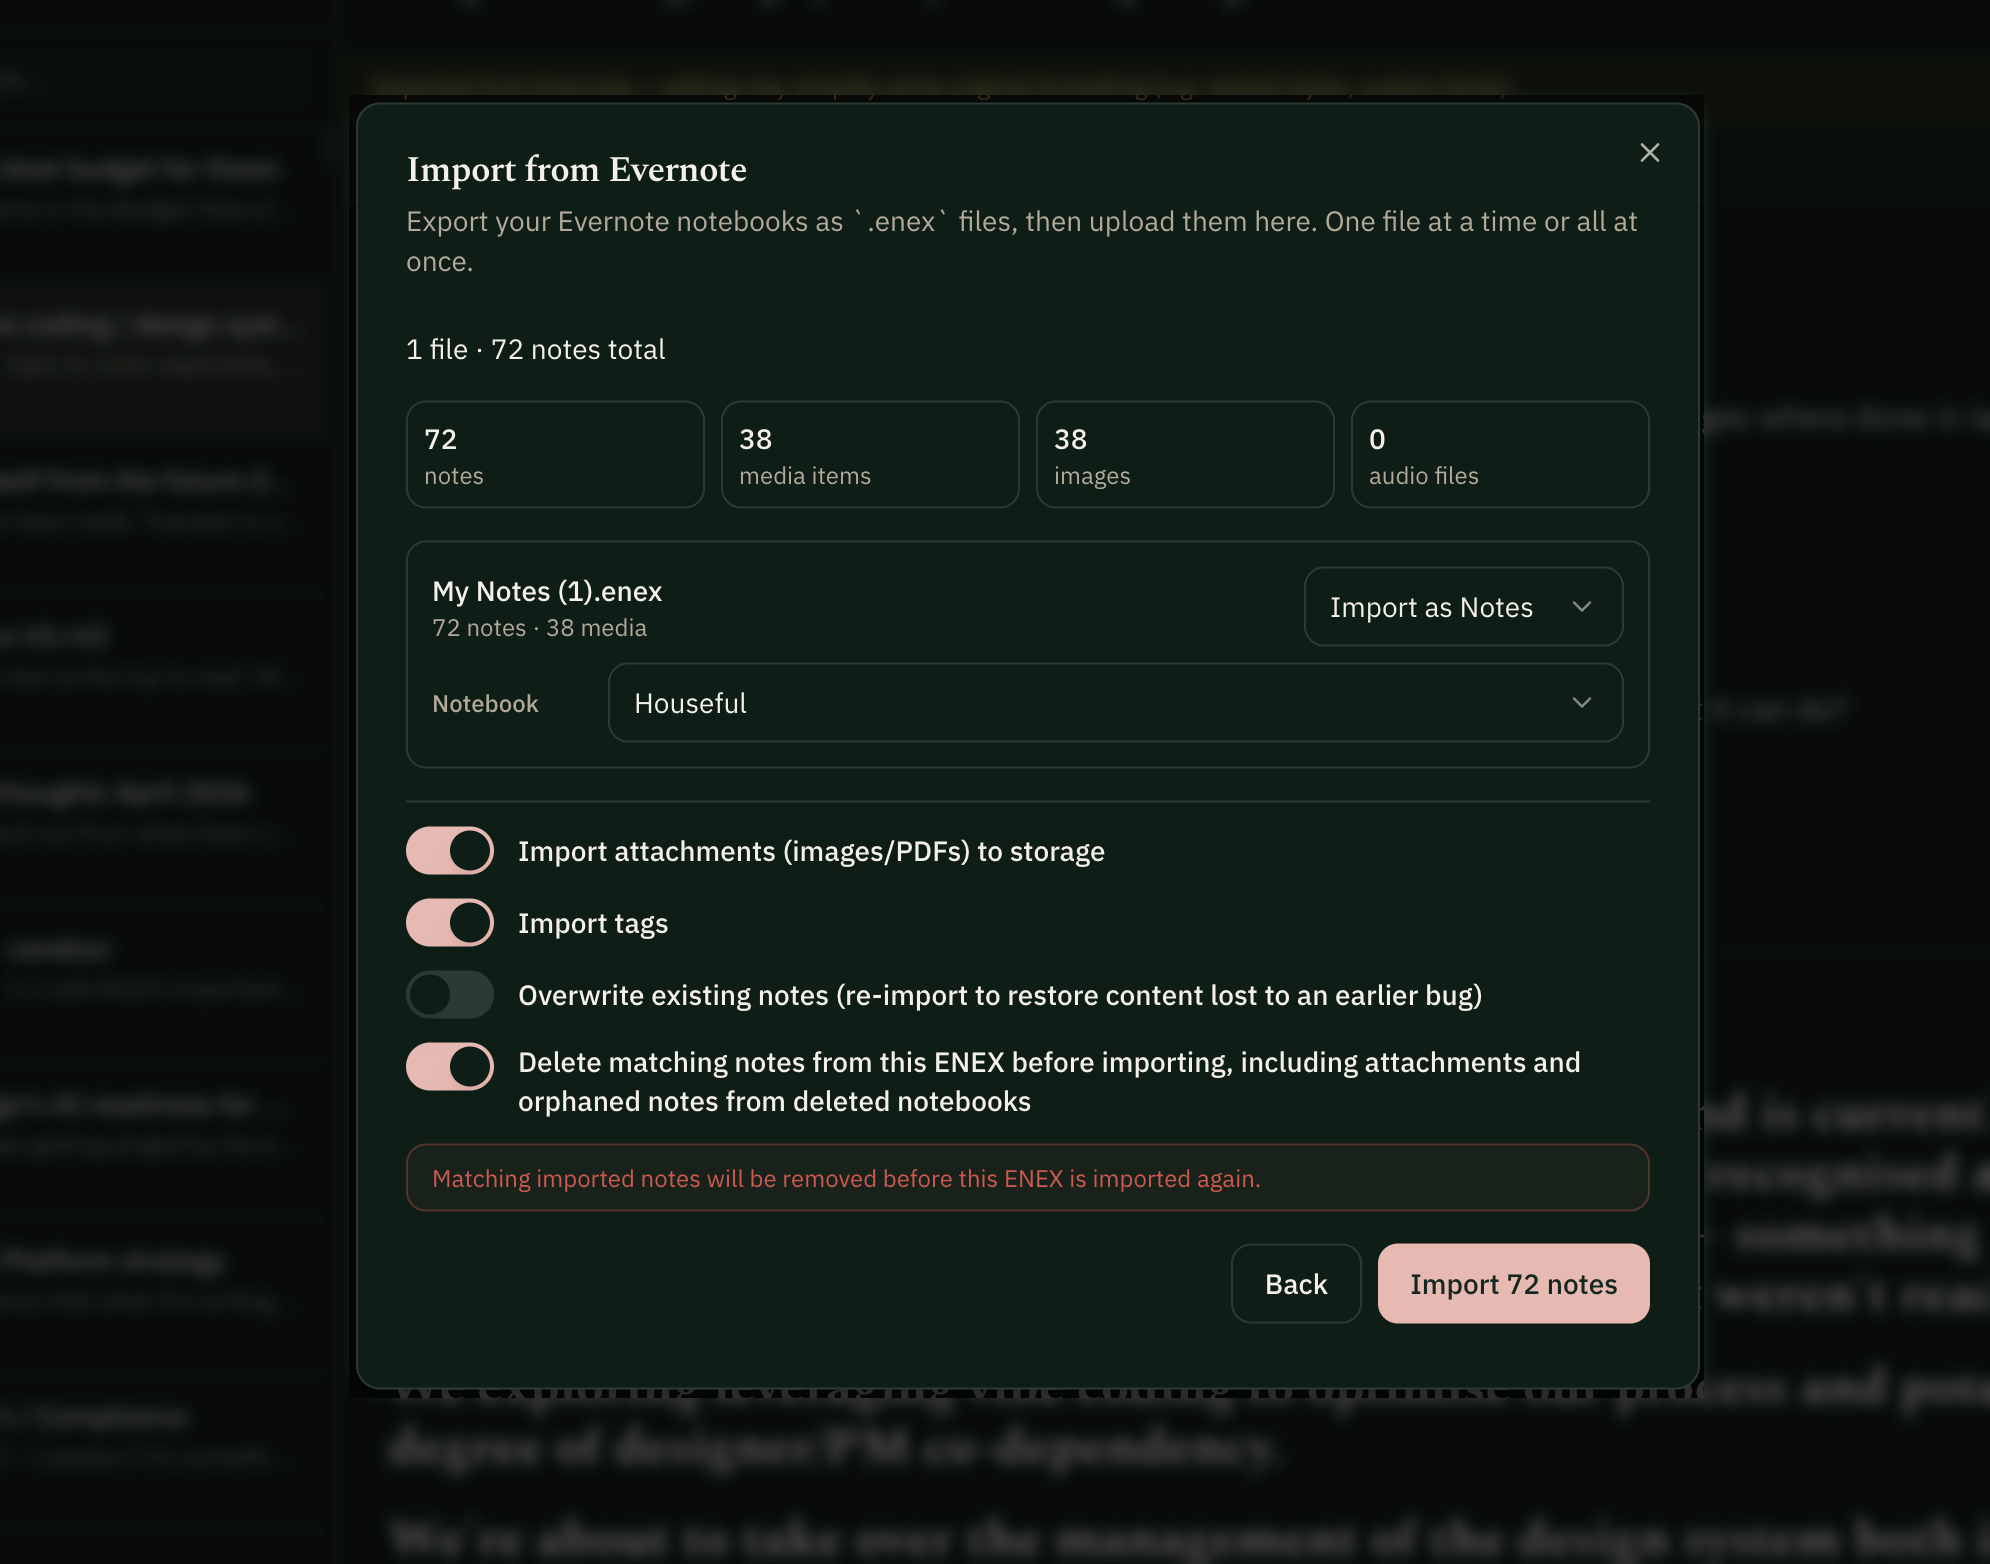Click the matching notes removal warning message
This screenshot has height=1564, width=1990.
(x=1027, y=1178)
